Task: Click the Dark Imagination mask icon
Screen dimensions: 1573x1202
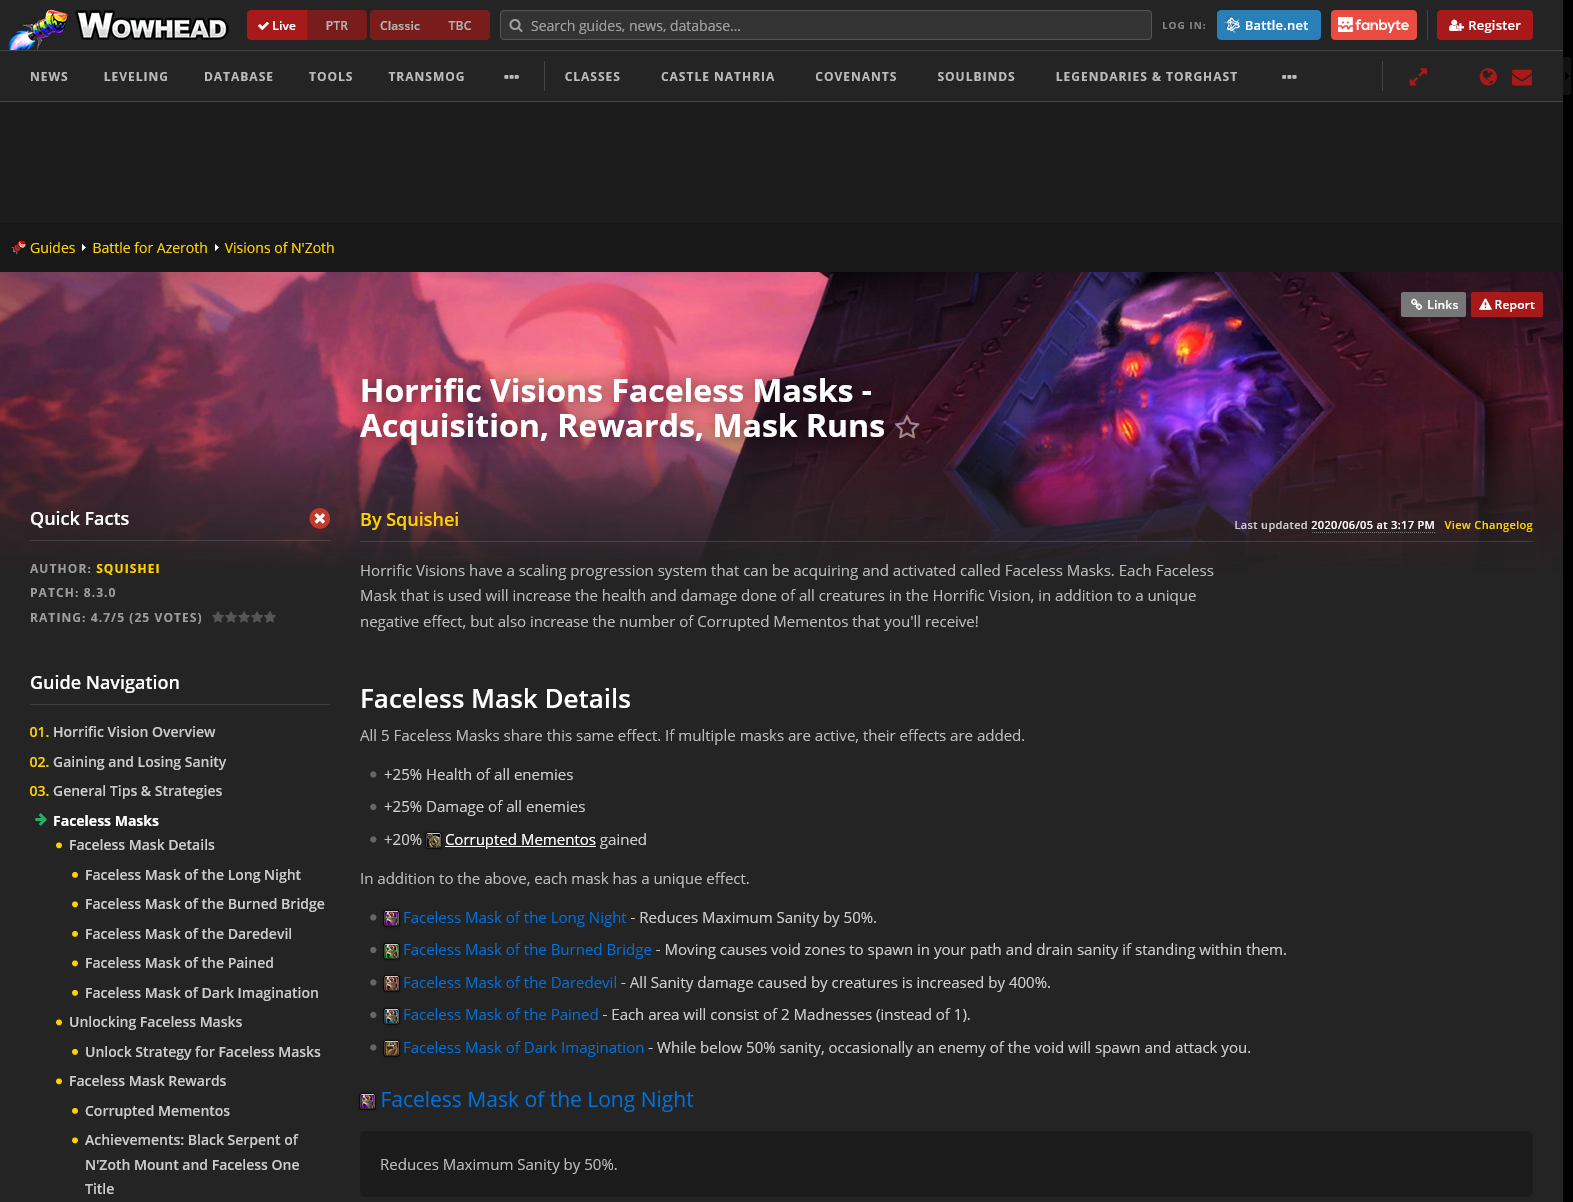Action: (392, 1048)
